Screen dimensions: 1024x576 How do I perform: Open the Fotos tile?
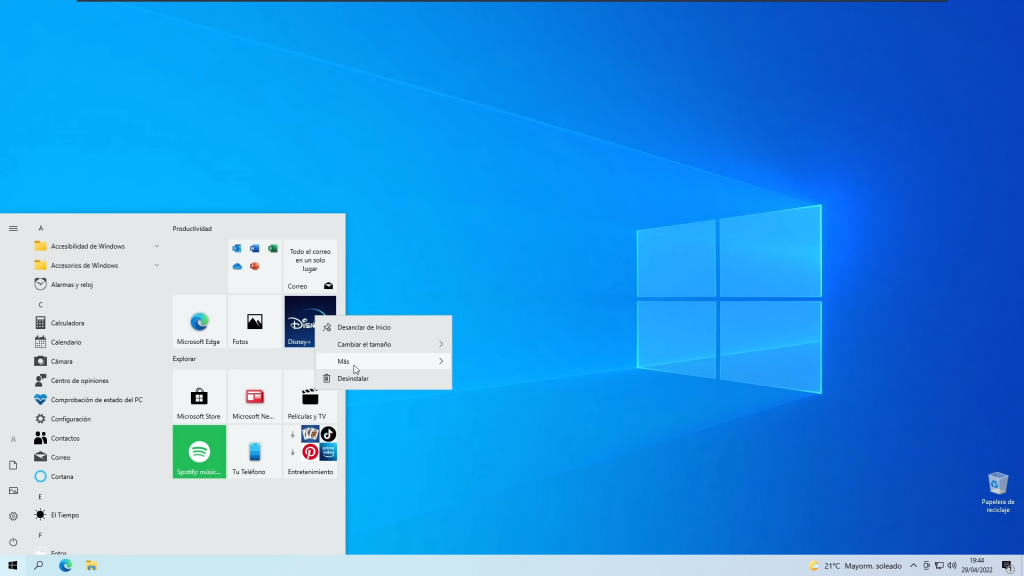coord(254,322)
